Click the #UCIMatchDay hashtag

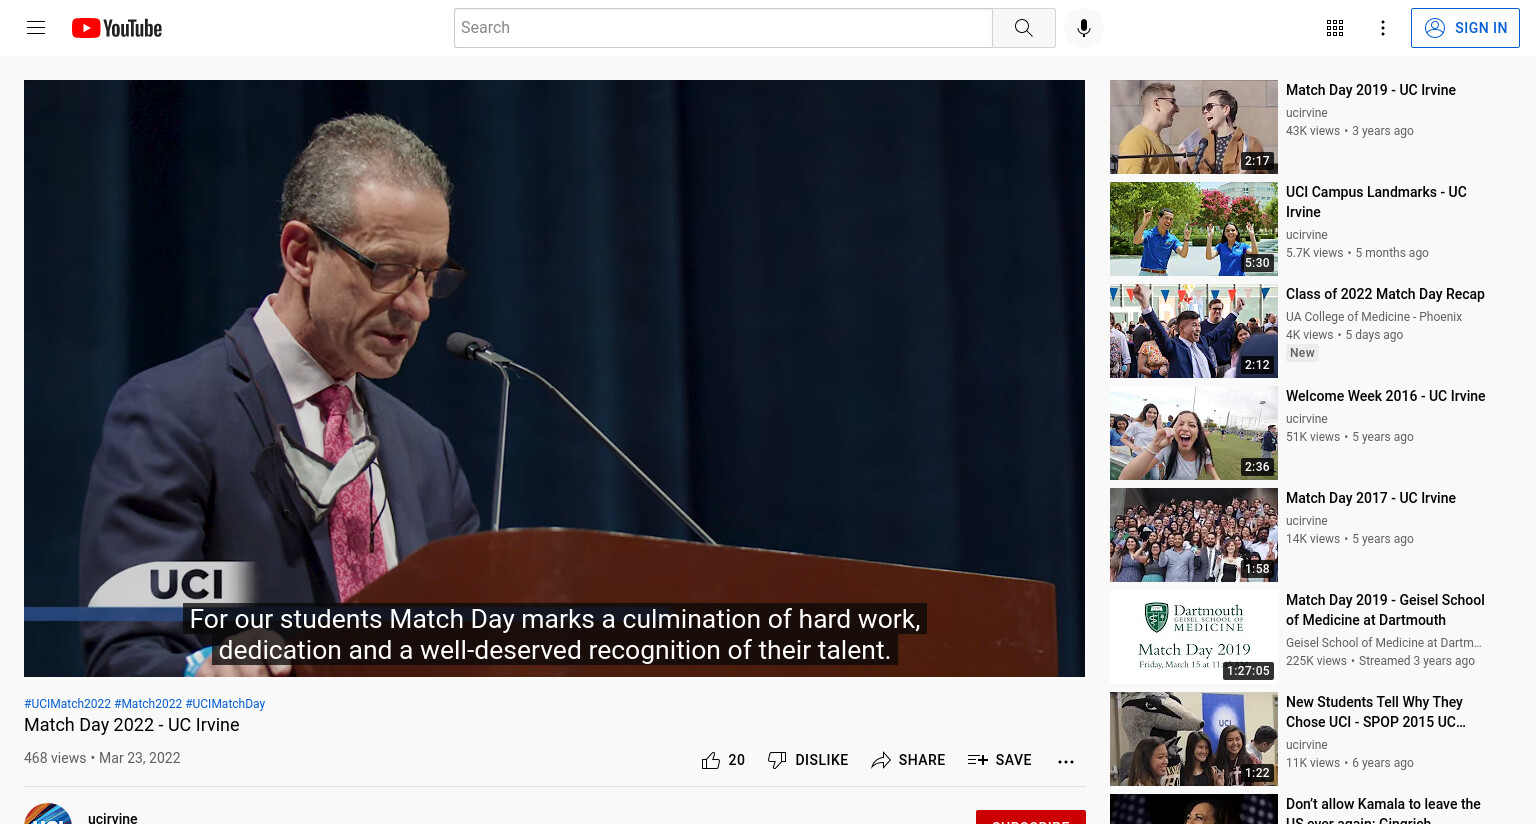225,704
